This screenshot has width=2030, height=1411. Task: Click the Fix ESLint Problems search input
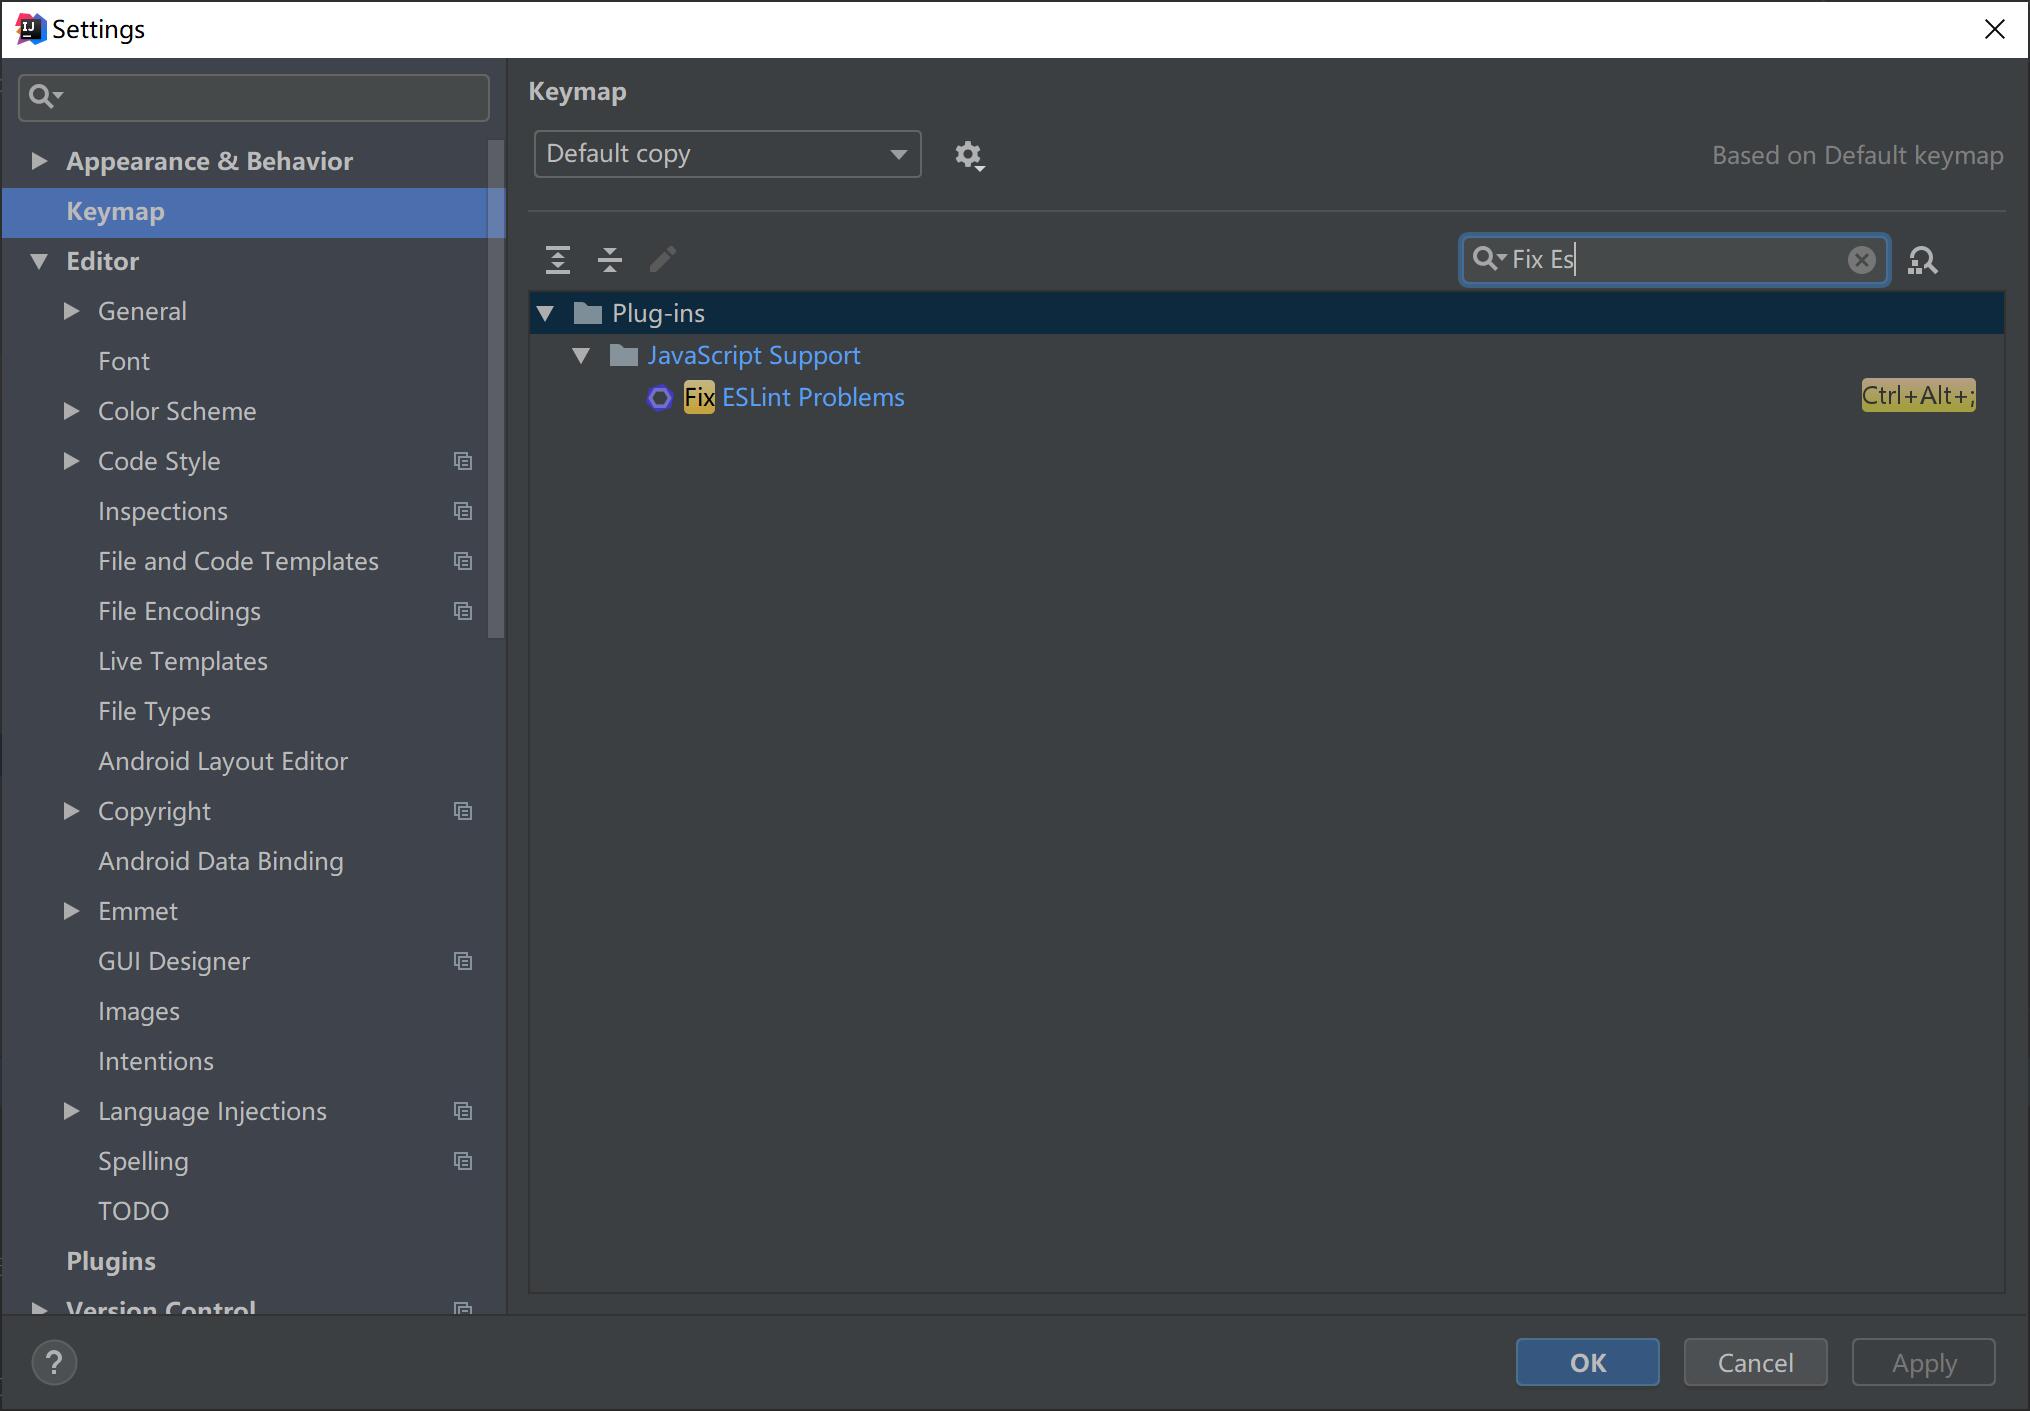[1675, 259]
